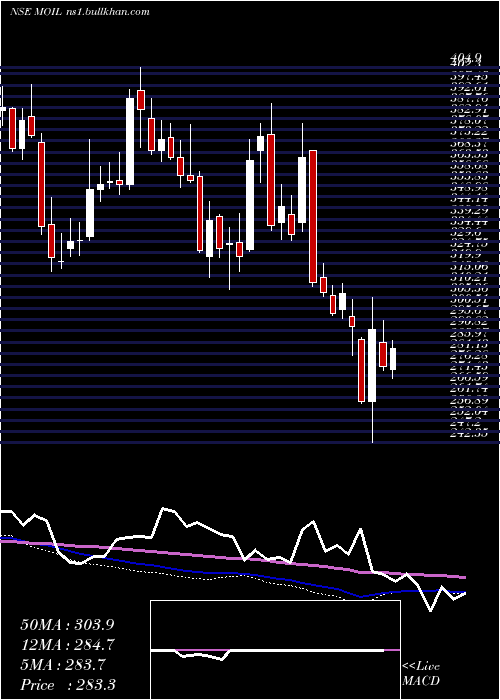Click the 256.89 price axis label

coord(468,401)
